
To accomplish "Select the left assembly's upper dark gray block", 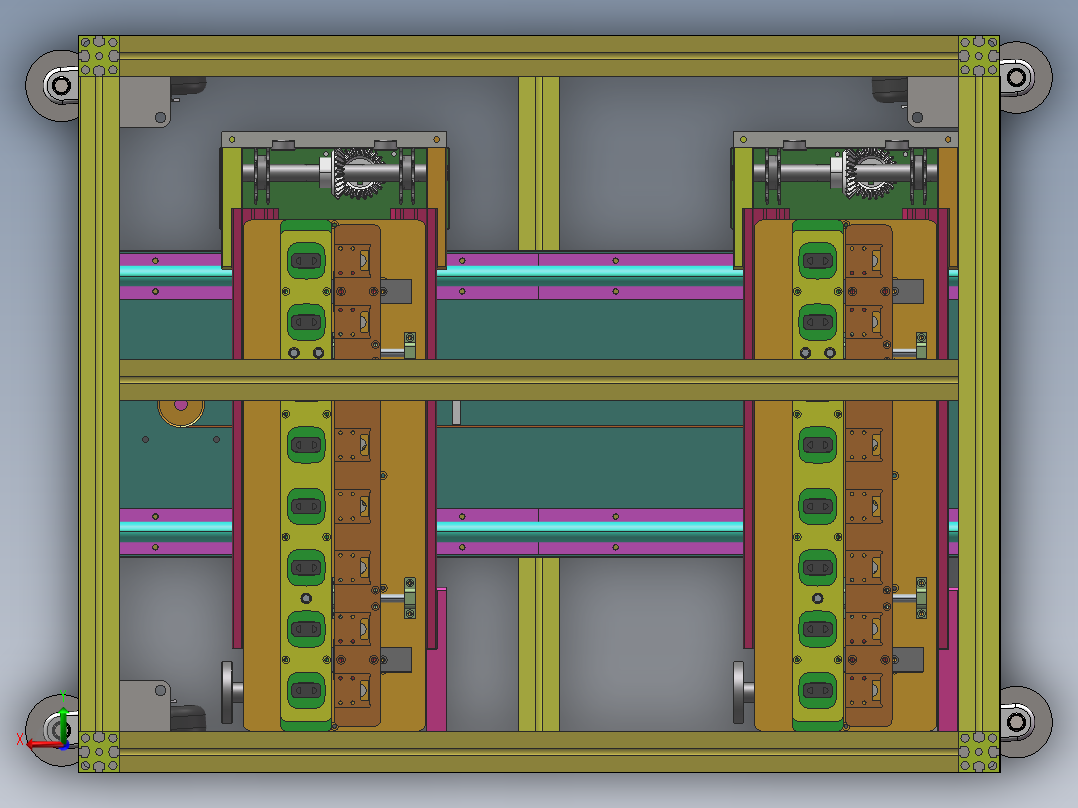I will pos(396,292).
